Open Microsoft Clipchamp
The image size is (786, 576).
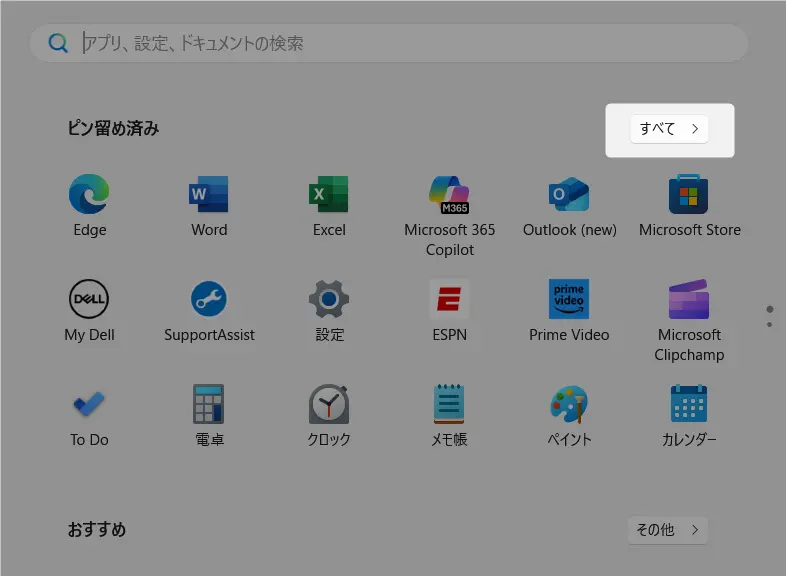689,320
